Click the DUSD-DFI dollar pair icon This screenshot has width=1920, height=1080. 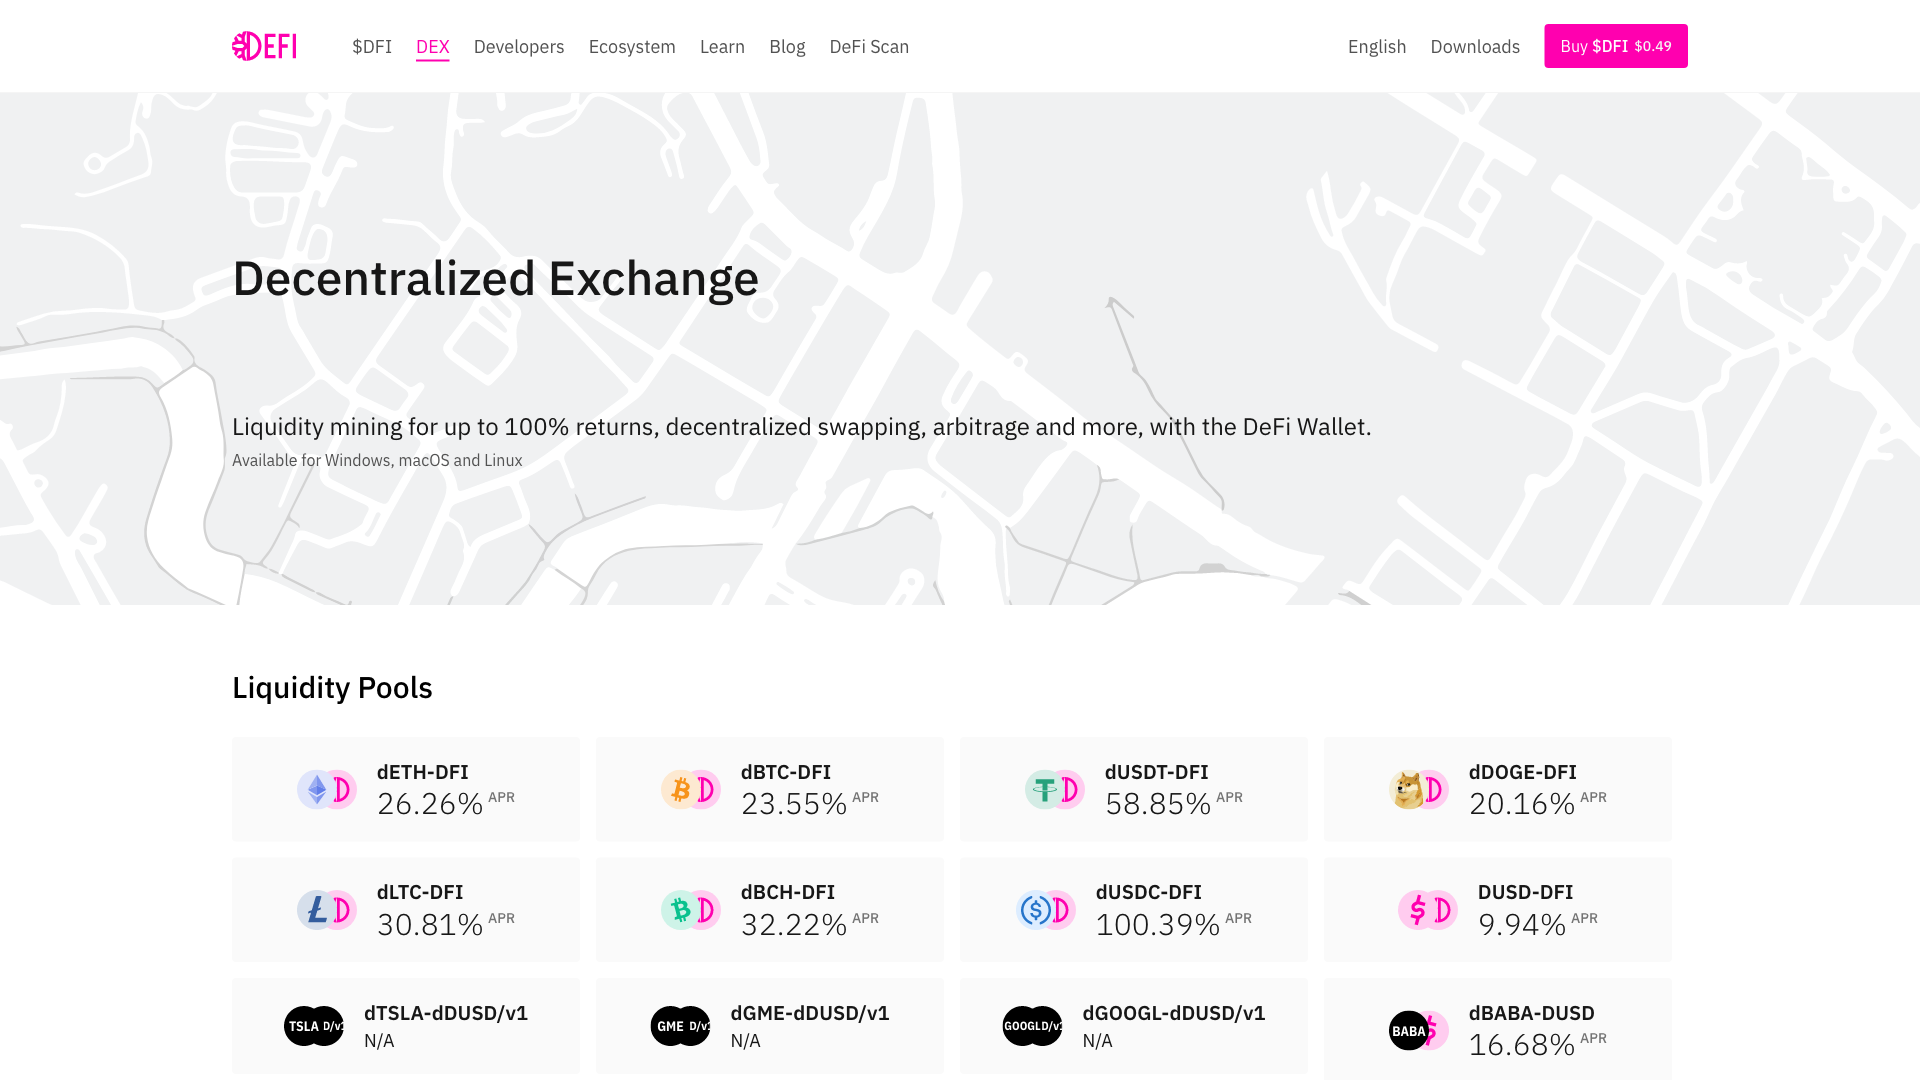pyautogui.click(x=1428, y=910)
